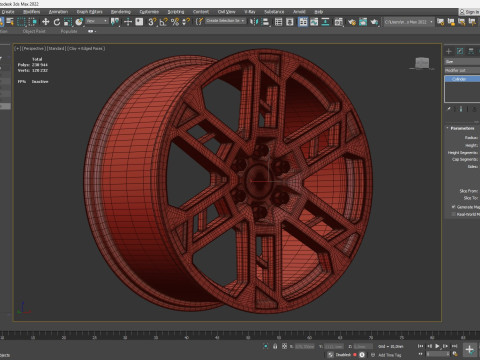Toggle the 3D Snaps icon
Image resolution: width=480 pixels, height=360 pixels.
[152, 22]
